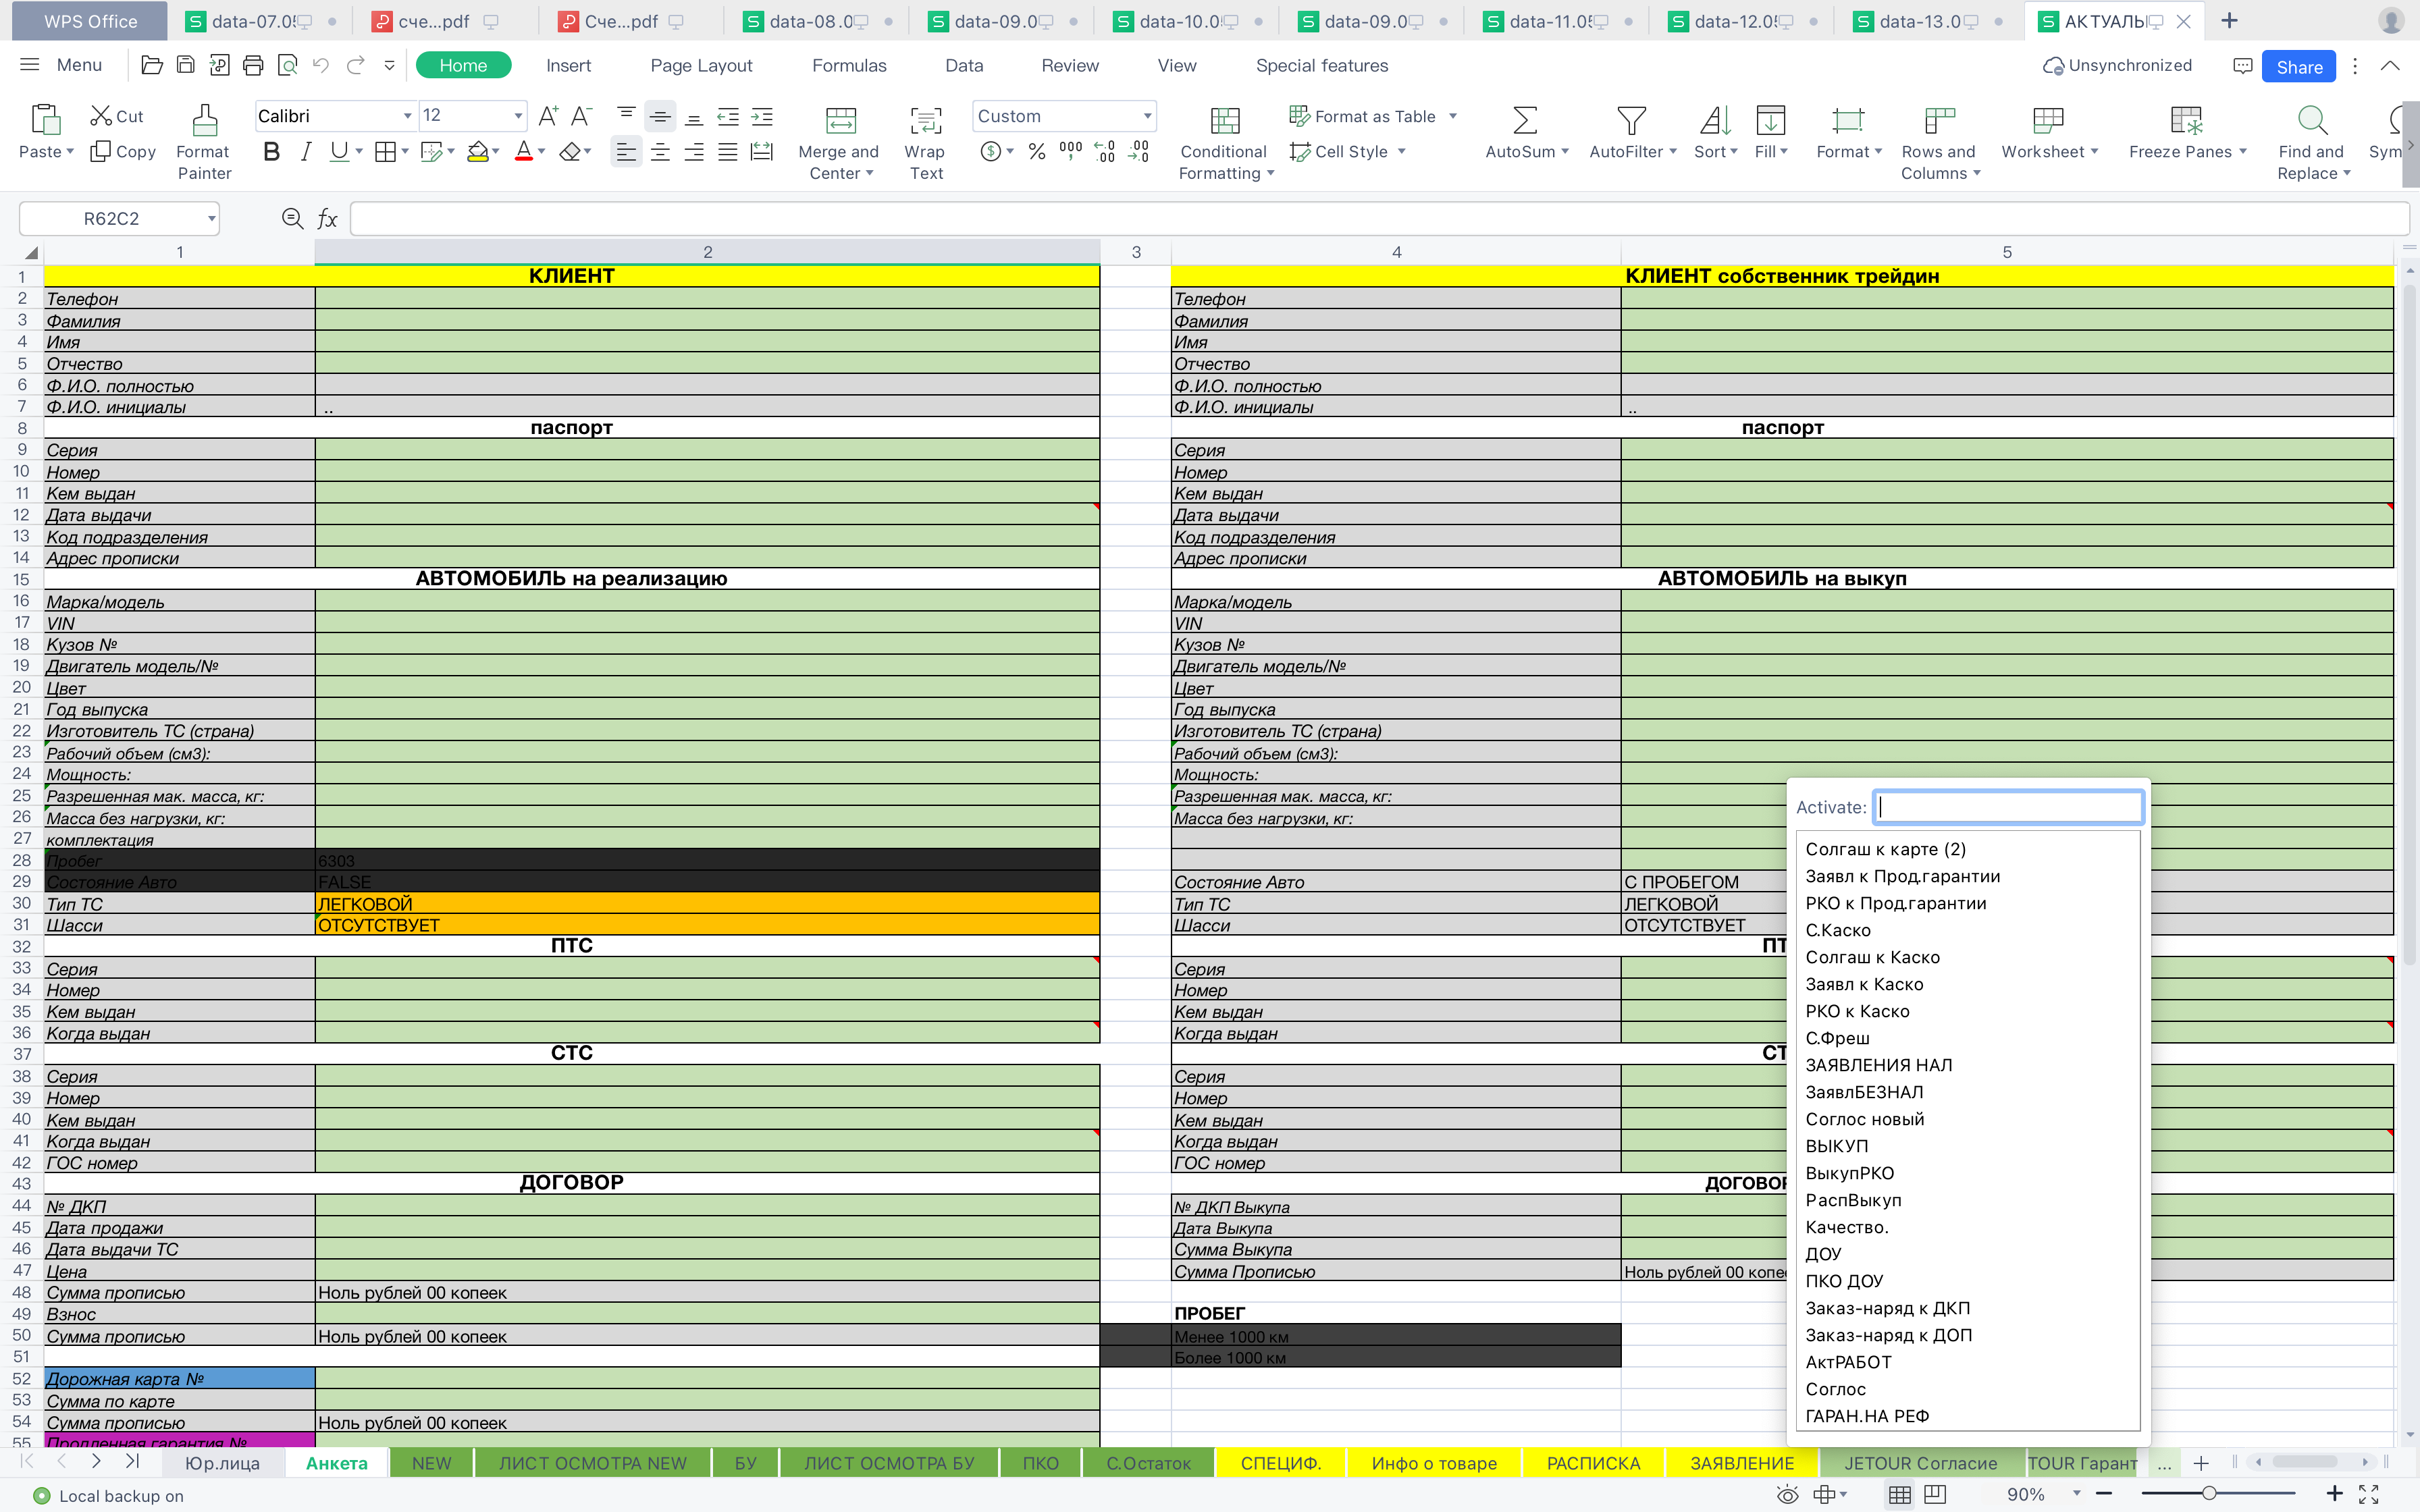The image size is (2420, 1512).
Task: Click Local backup on status
Action: point(109,1496)
